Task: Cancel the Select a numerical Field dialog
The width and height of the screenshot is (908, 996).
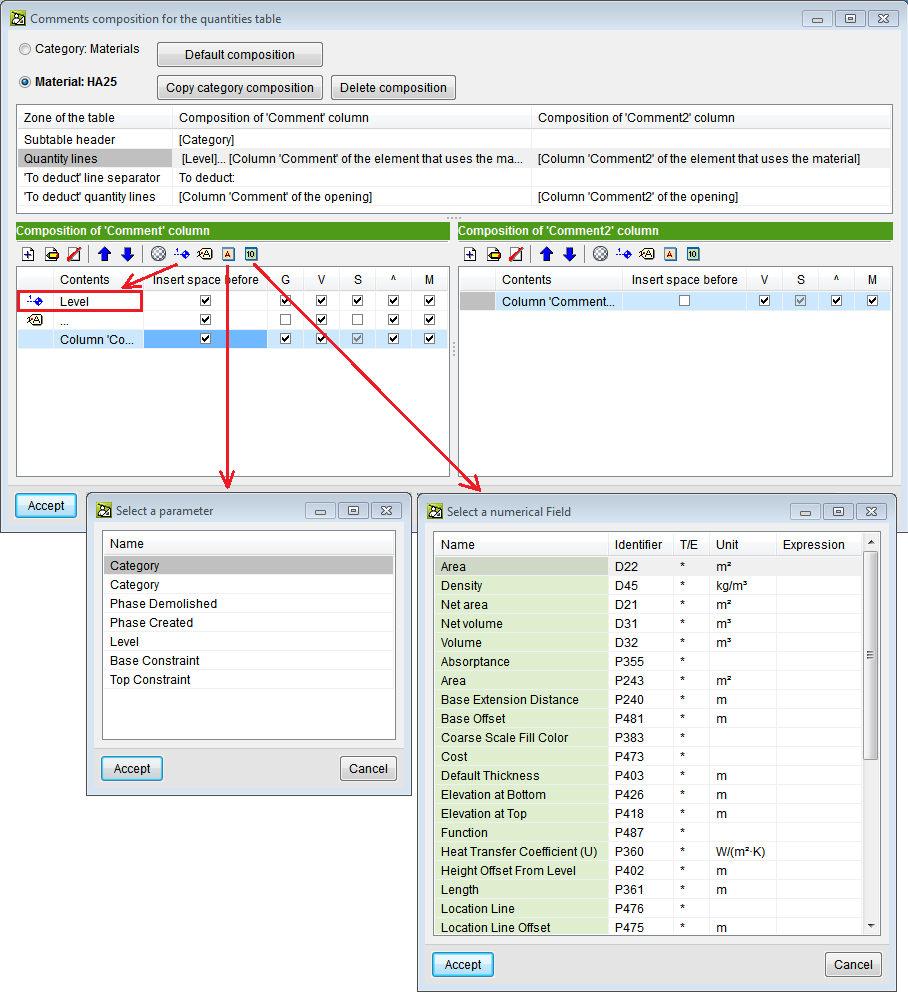Action: click(852, 964)
